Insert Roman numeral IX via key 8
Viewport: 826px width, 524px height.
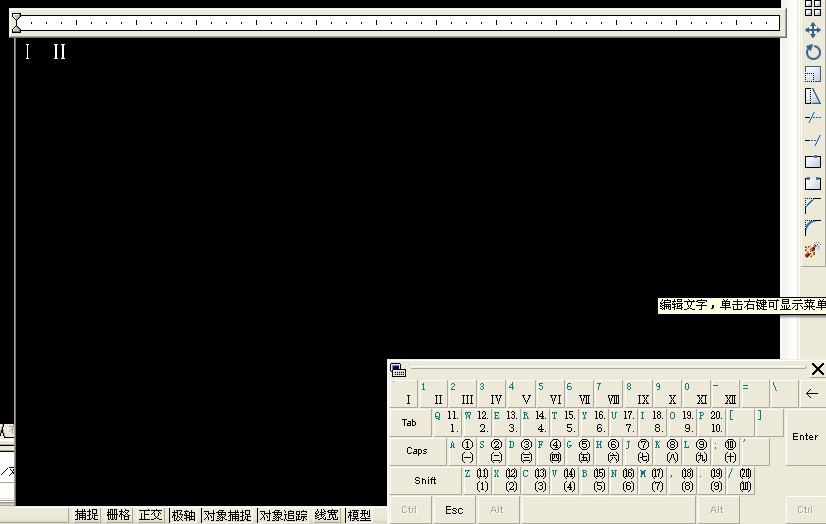(638, 393)
